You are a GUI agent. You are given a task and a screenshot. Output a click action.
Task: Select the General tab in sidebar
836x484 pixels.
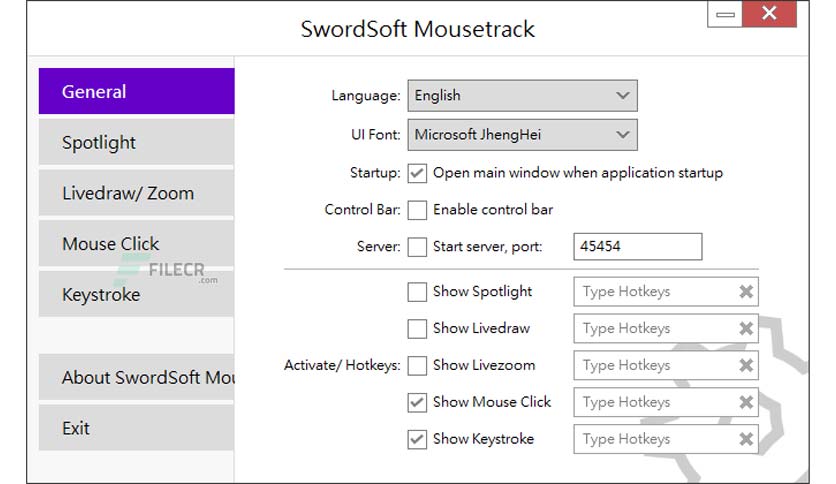136,91
